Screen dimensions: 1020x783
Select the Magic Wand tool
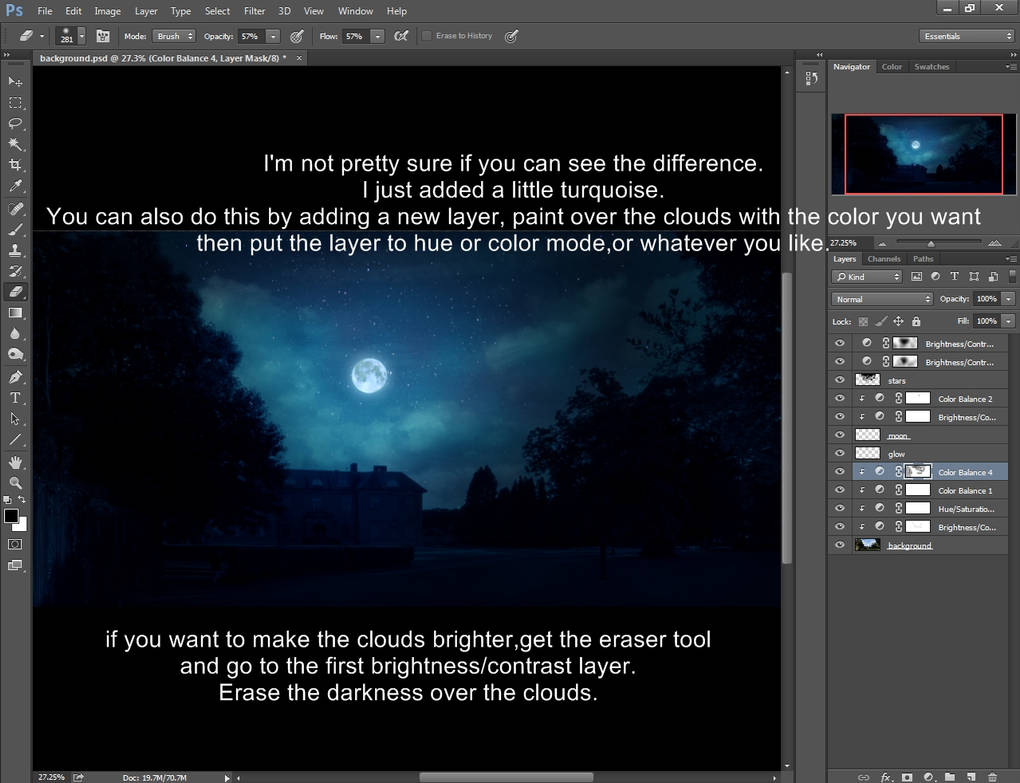coord(15,144)
